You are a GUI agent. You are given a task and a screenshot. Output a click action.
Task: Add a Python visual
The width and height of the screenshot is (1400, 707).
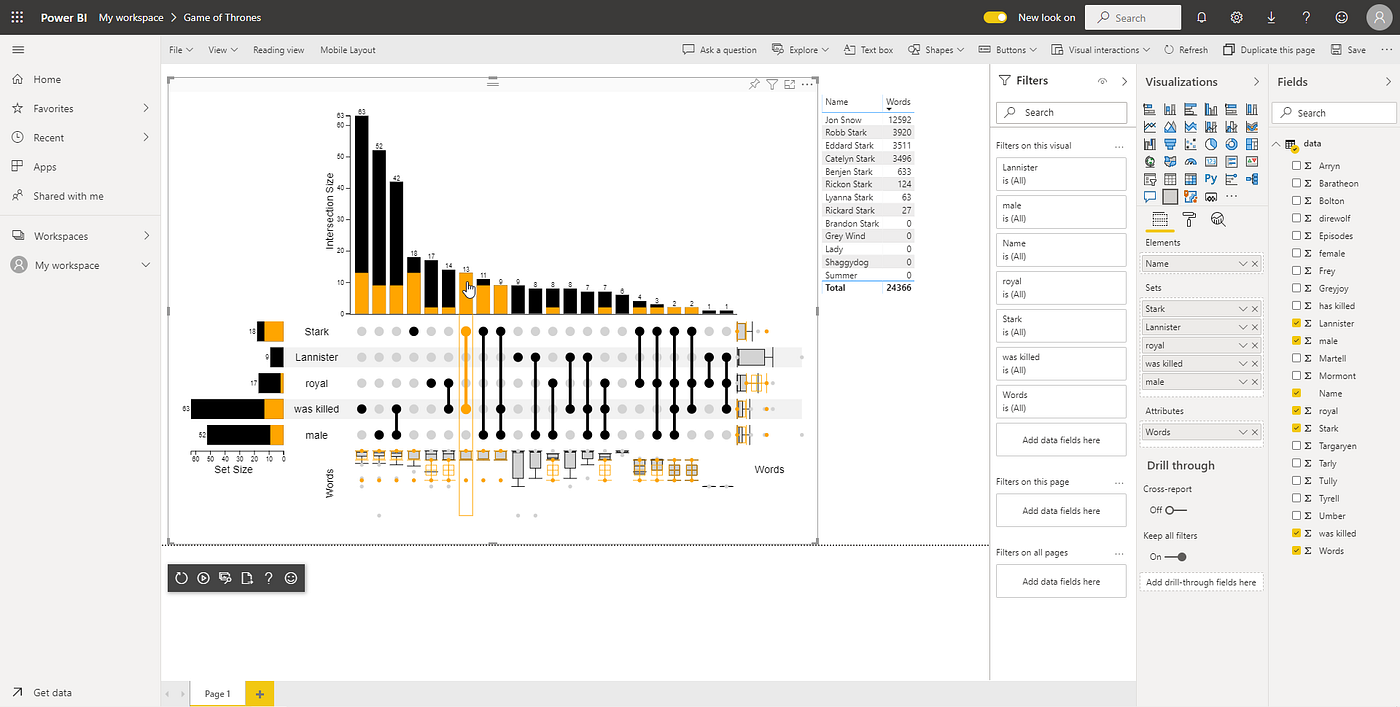[x=1211, y=178]
